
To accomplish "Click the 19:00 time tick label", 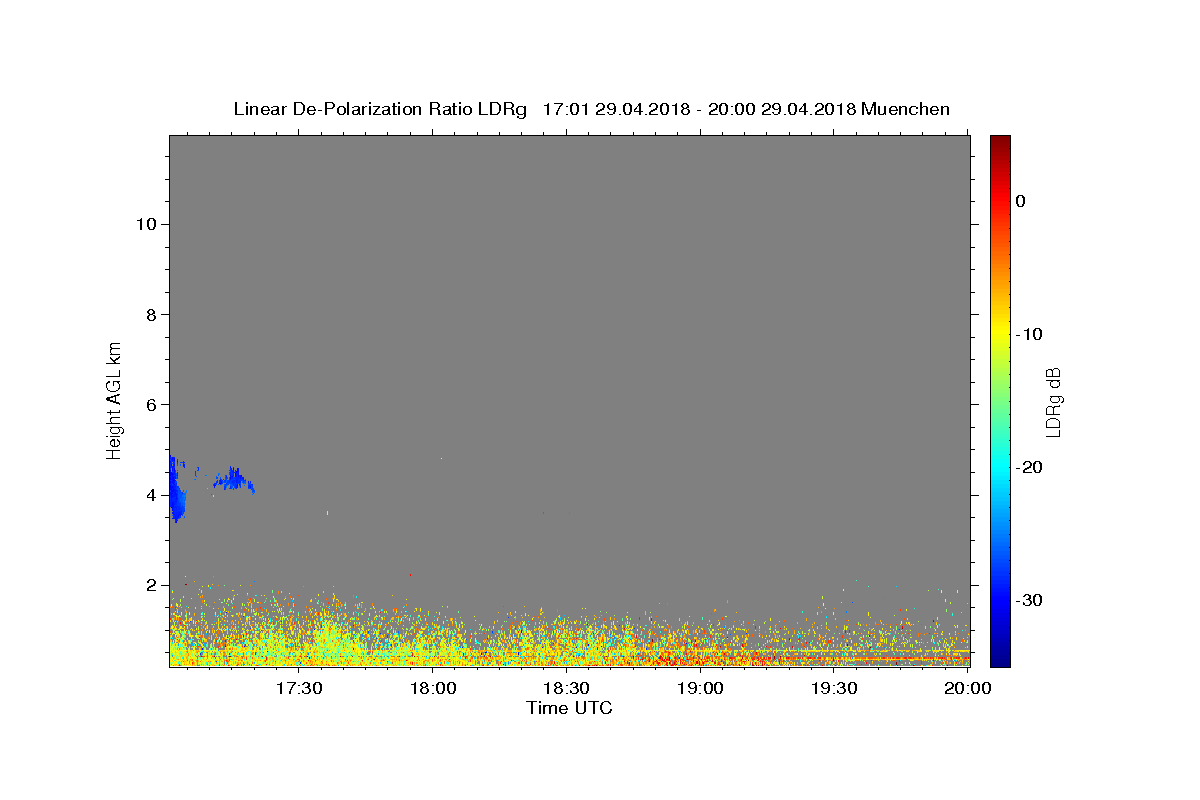I will (700, 689).
